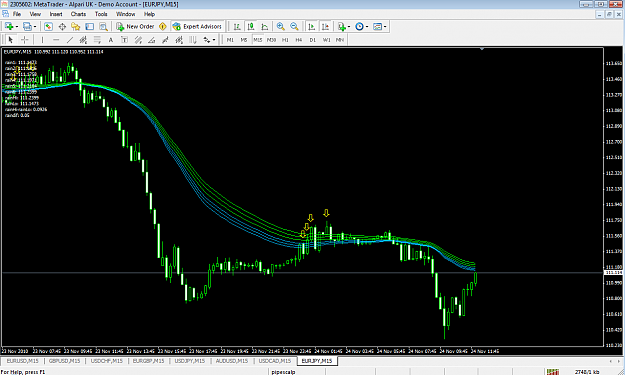Switch chart to bar chart view
This screenshot has width=625, height=375.
coord(237,27)
